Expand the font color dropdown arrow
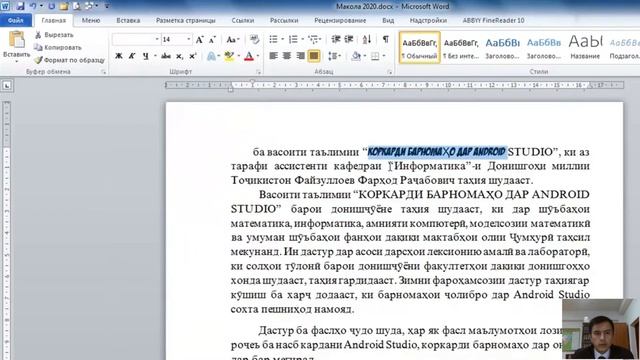Viewport: 640px width, 360px height. click(x=258, y=56)
